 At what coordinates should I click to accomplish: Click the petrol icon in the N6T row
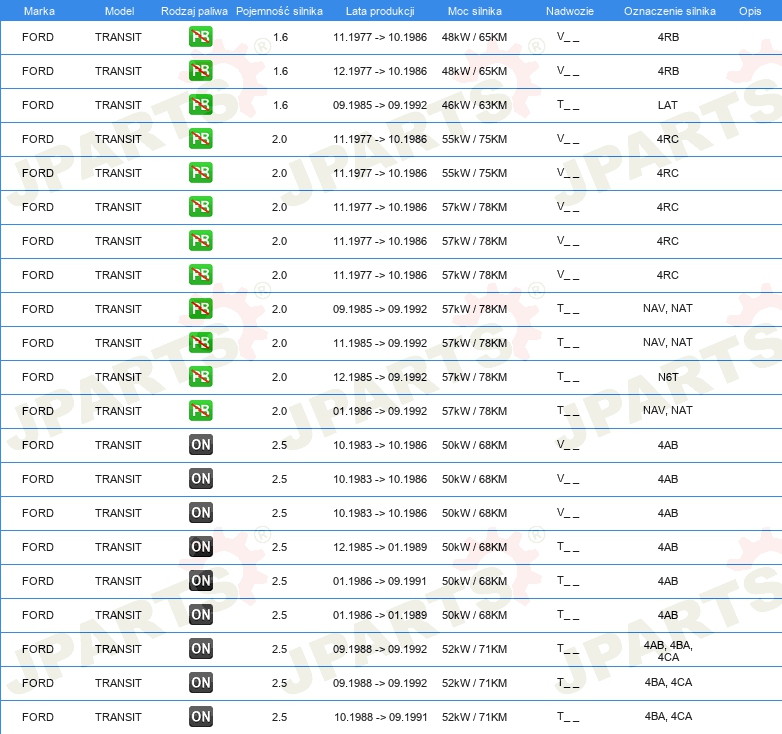point(200,376)
